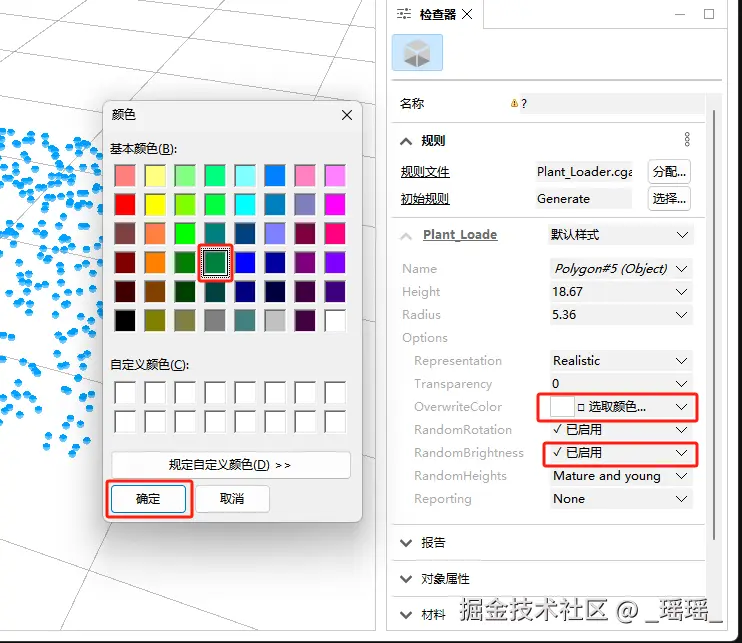Select the first custom color slot
Screen dimensions: 742x643
125,393
